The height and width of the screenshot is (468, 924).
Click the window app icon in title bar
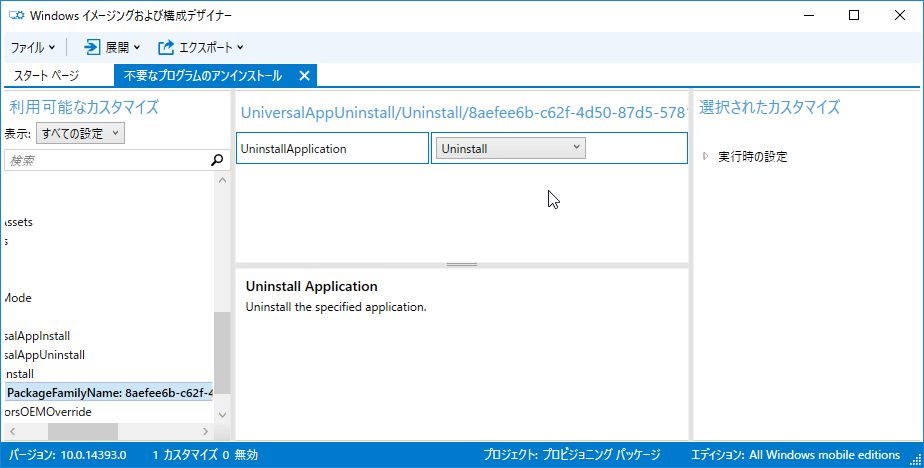(x=16, y=15)
